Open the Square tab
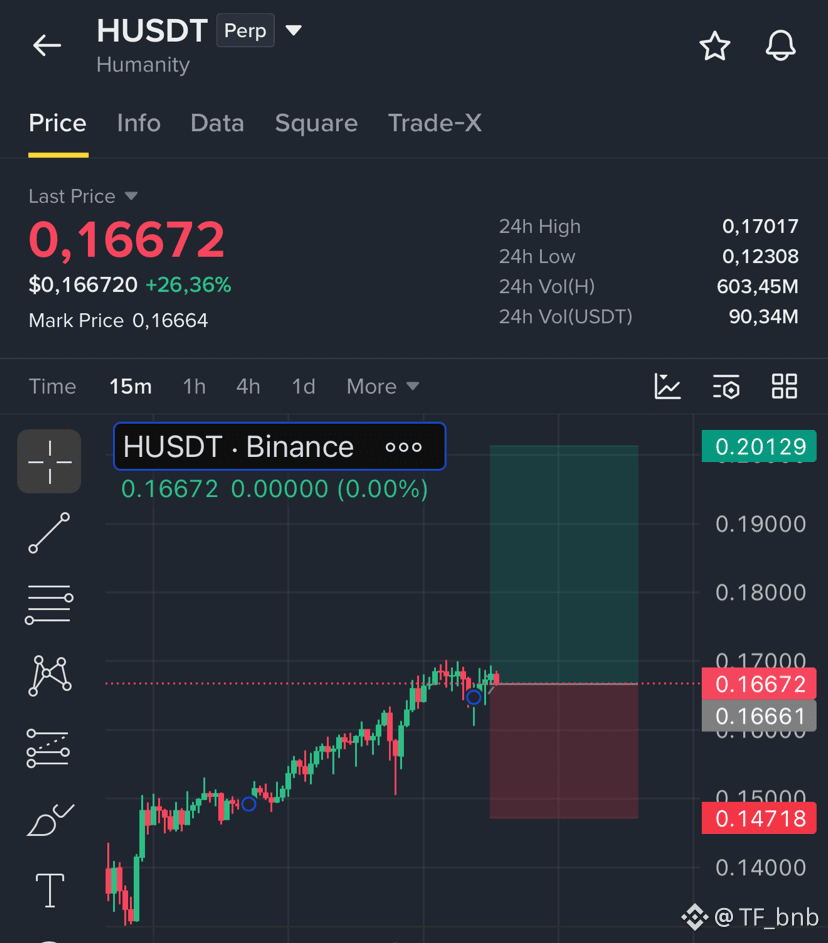This screenshot has height=943, width=828. tap(316, 123)
